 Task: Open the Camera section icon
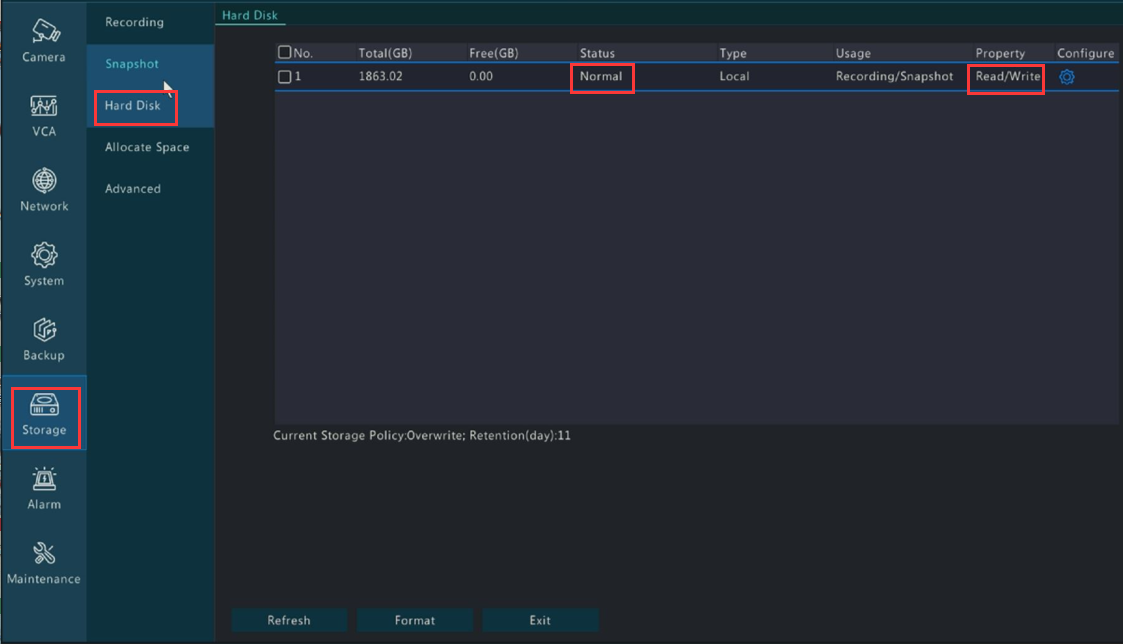click(x=44, y=31)
